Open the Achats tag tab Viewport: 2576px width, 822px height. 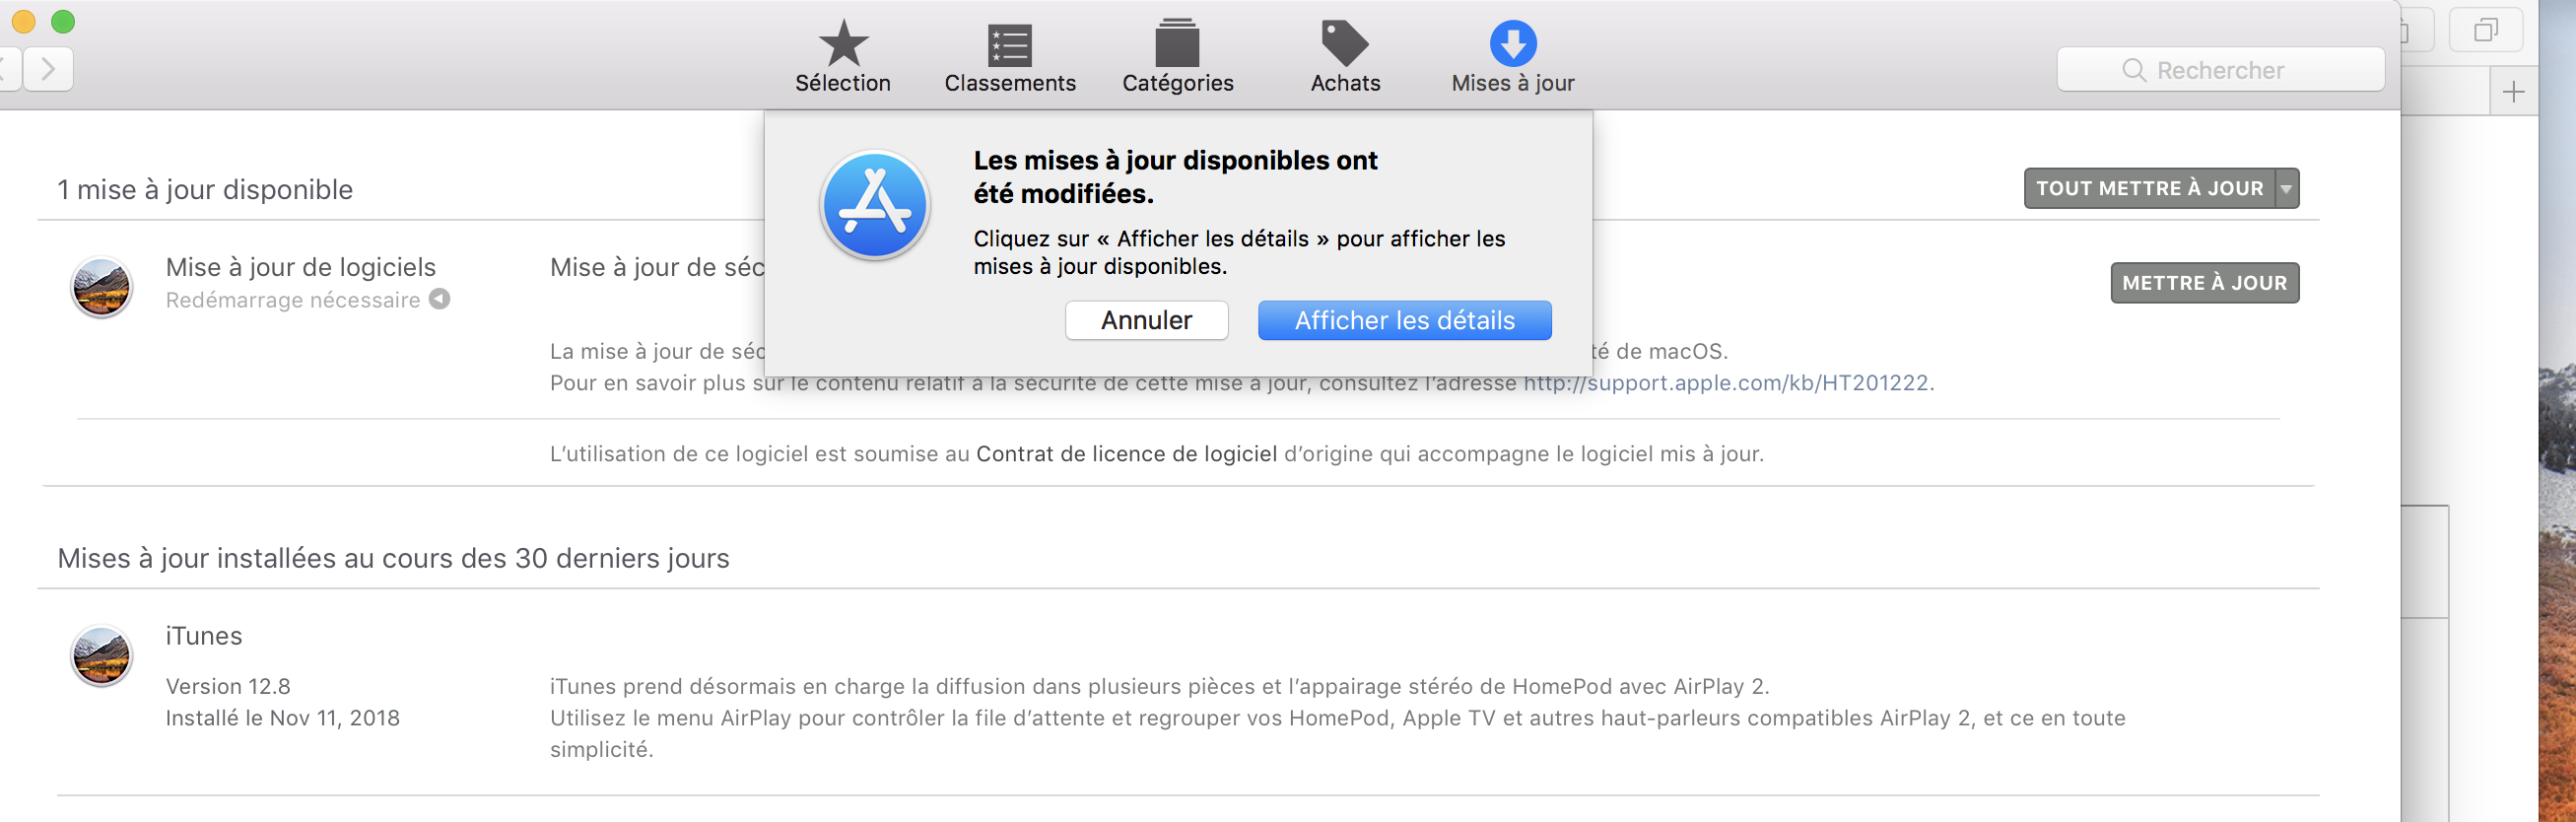1345,57
